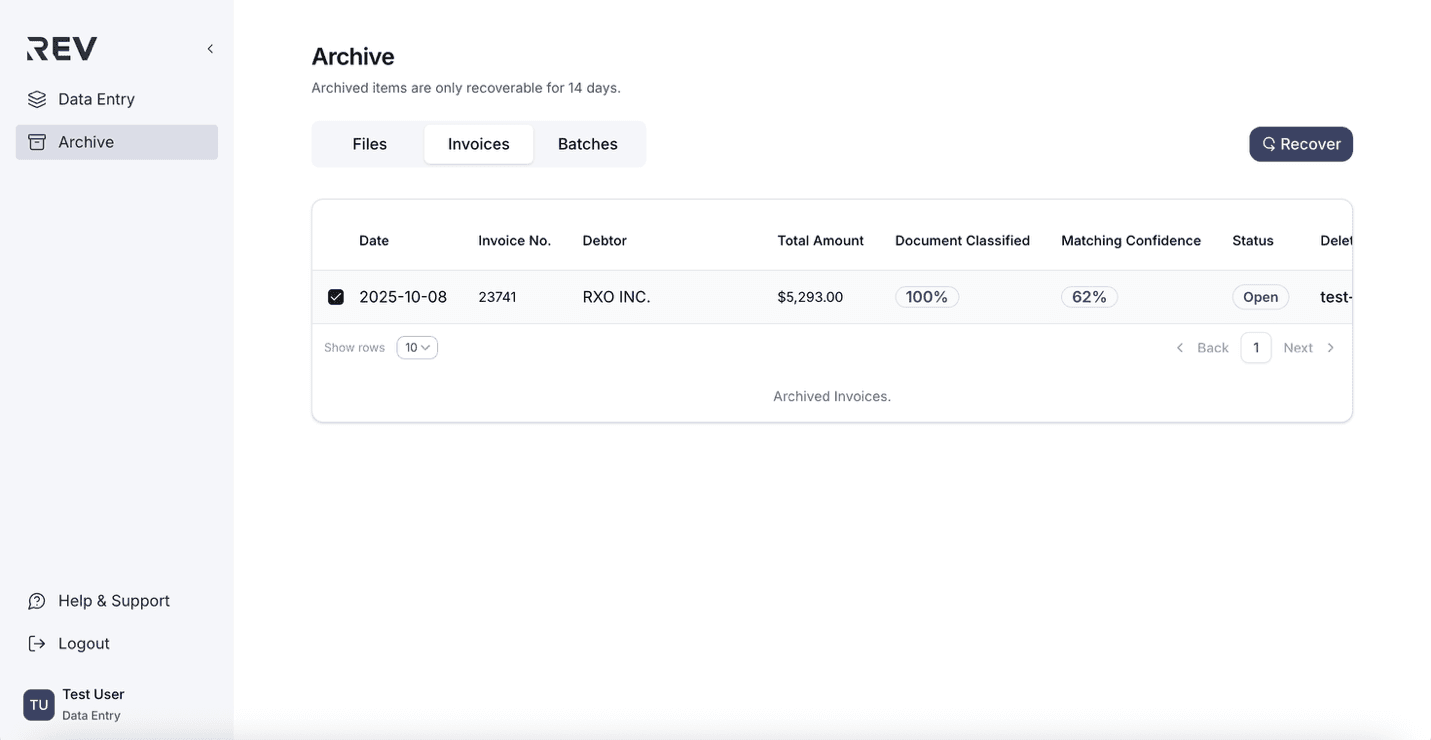1431x740 pixels.
Task: Collapse the sidebar using the chevron
Action: (x=209, y=48)
